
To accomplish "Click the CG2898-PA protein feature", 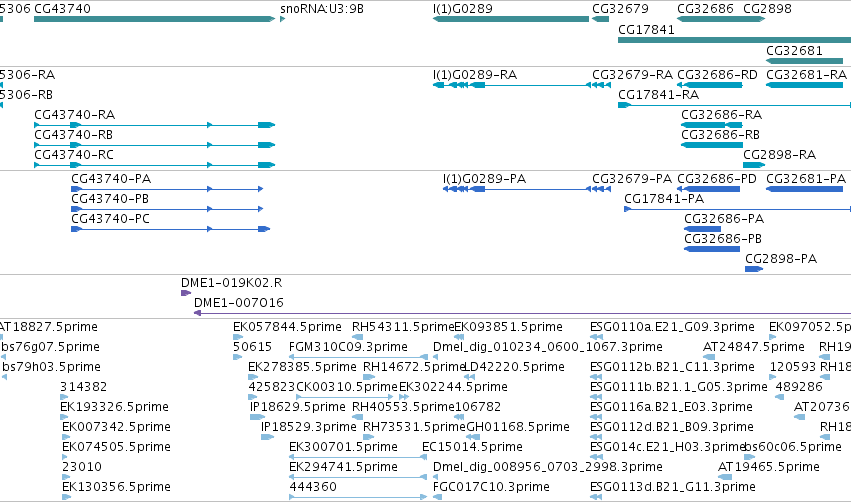I will pyautogui.click(x=754, y=269).
